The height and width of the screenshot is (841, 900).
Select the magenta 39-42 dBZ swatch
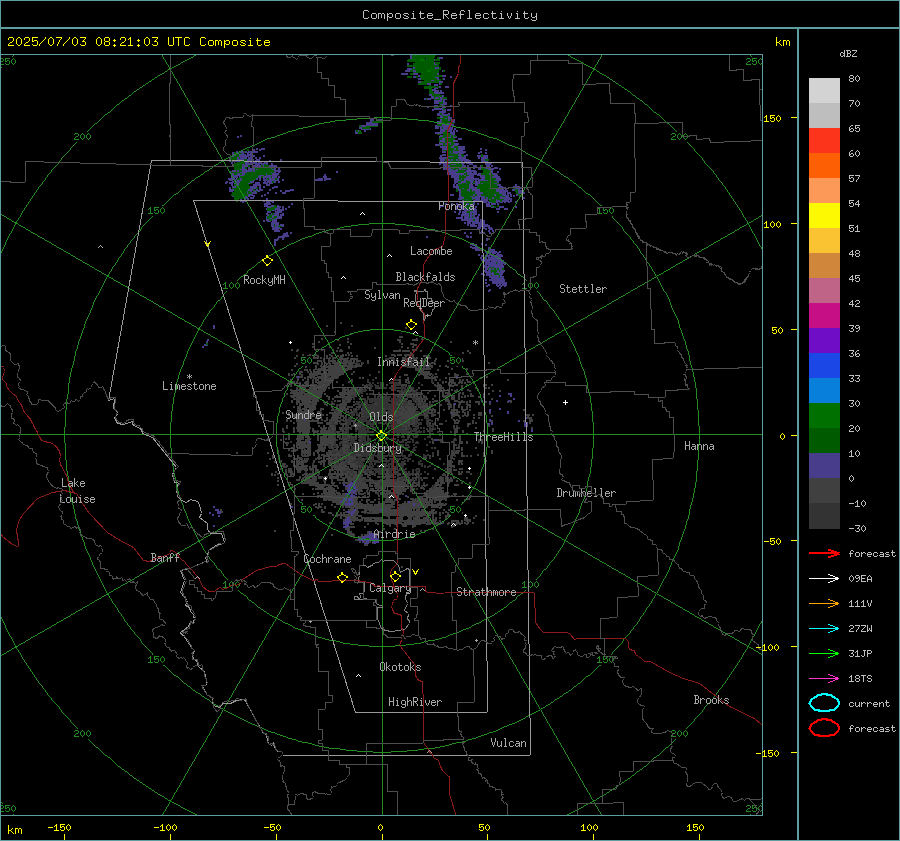[x=824, y=316]
